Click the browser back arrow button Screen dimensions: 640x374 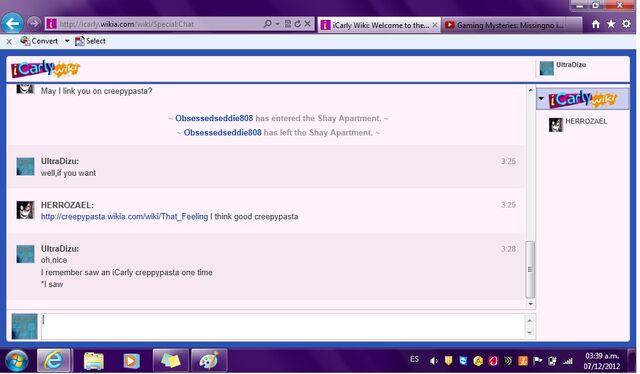click(x=12, y=24)
